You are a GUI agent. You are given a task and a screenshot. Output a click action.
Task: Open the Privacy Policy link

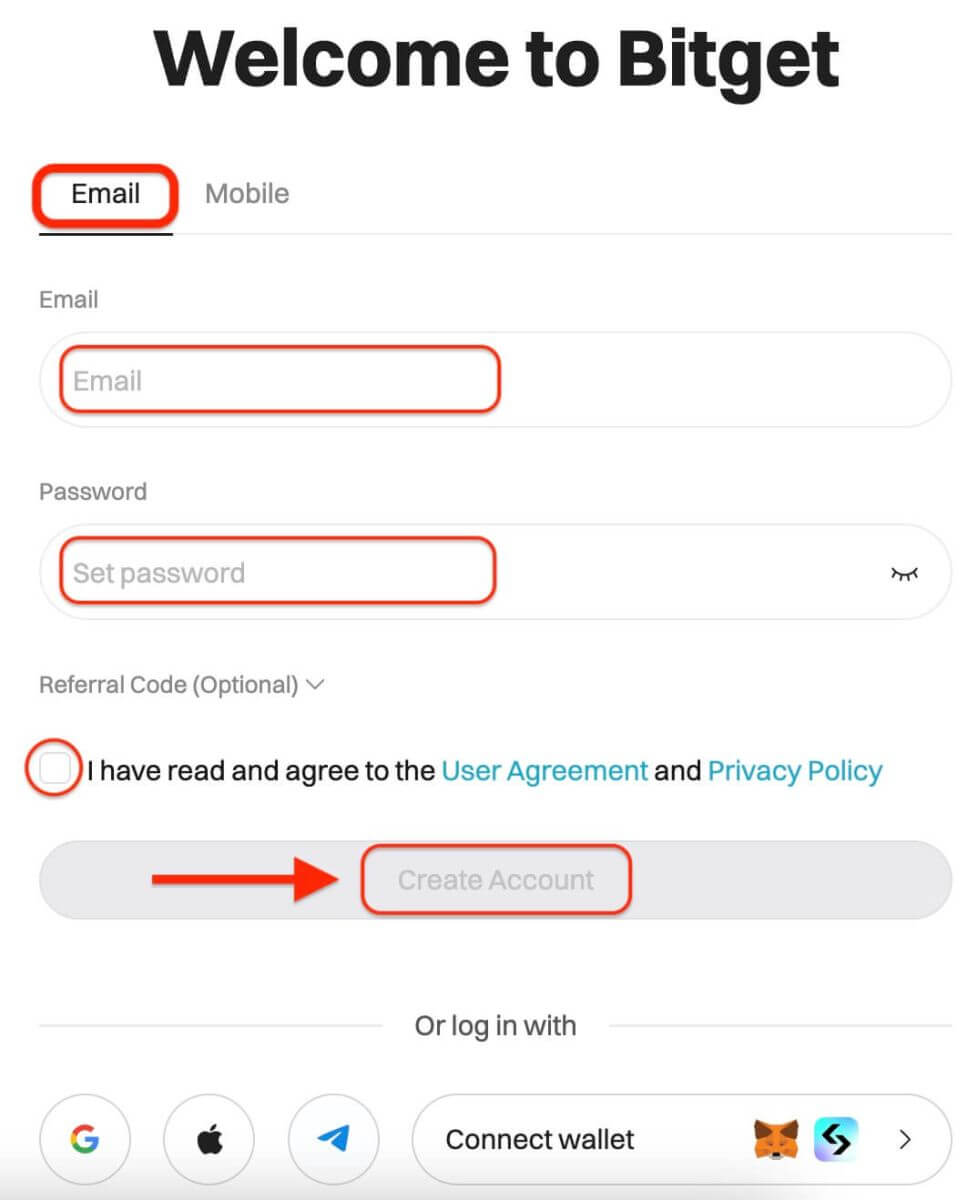[795, 771]
